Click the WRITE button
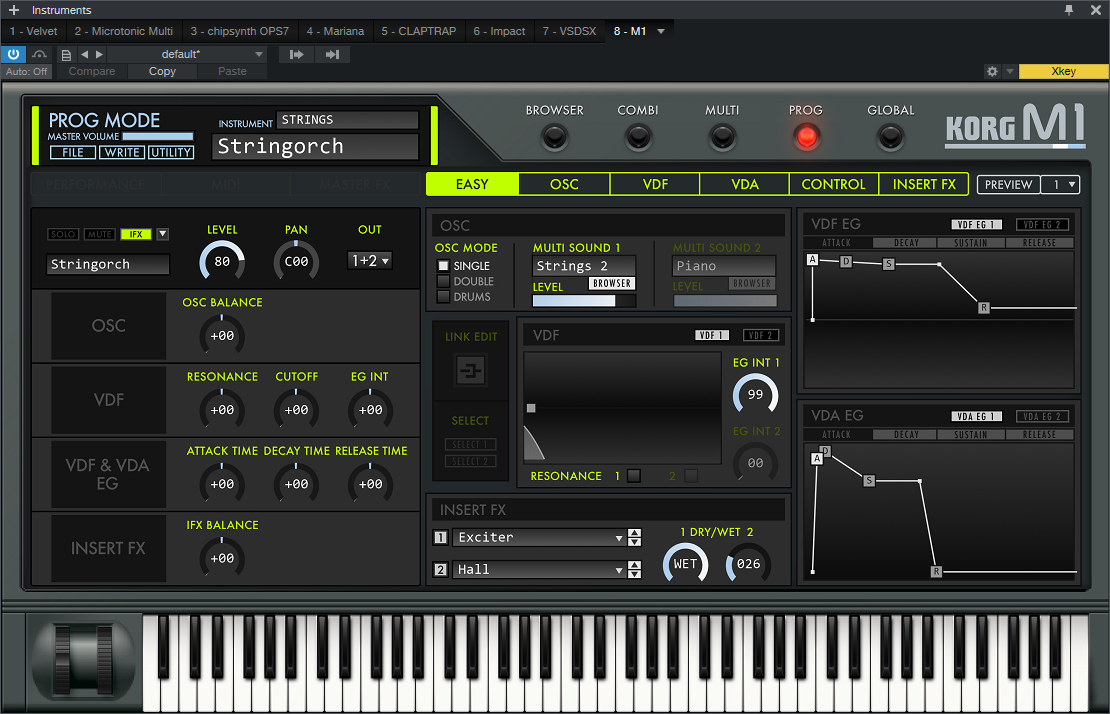Viewport: 1110px width, 714px height. click(122, 152)
